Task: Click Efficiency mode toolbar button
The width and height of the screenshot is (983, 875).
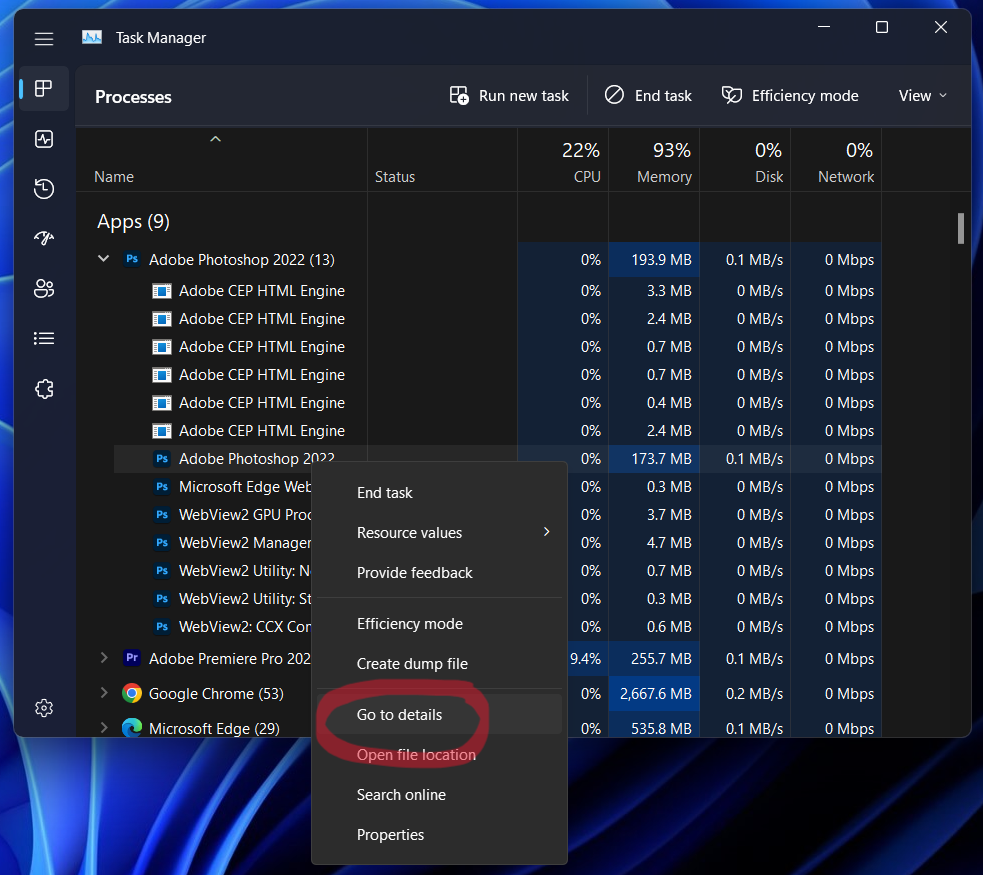Action: pyautogui.click(x=790, y=96)
